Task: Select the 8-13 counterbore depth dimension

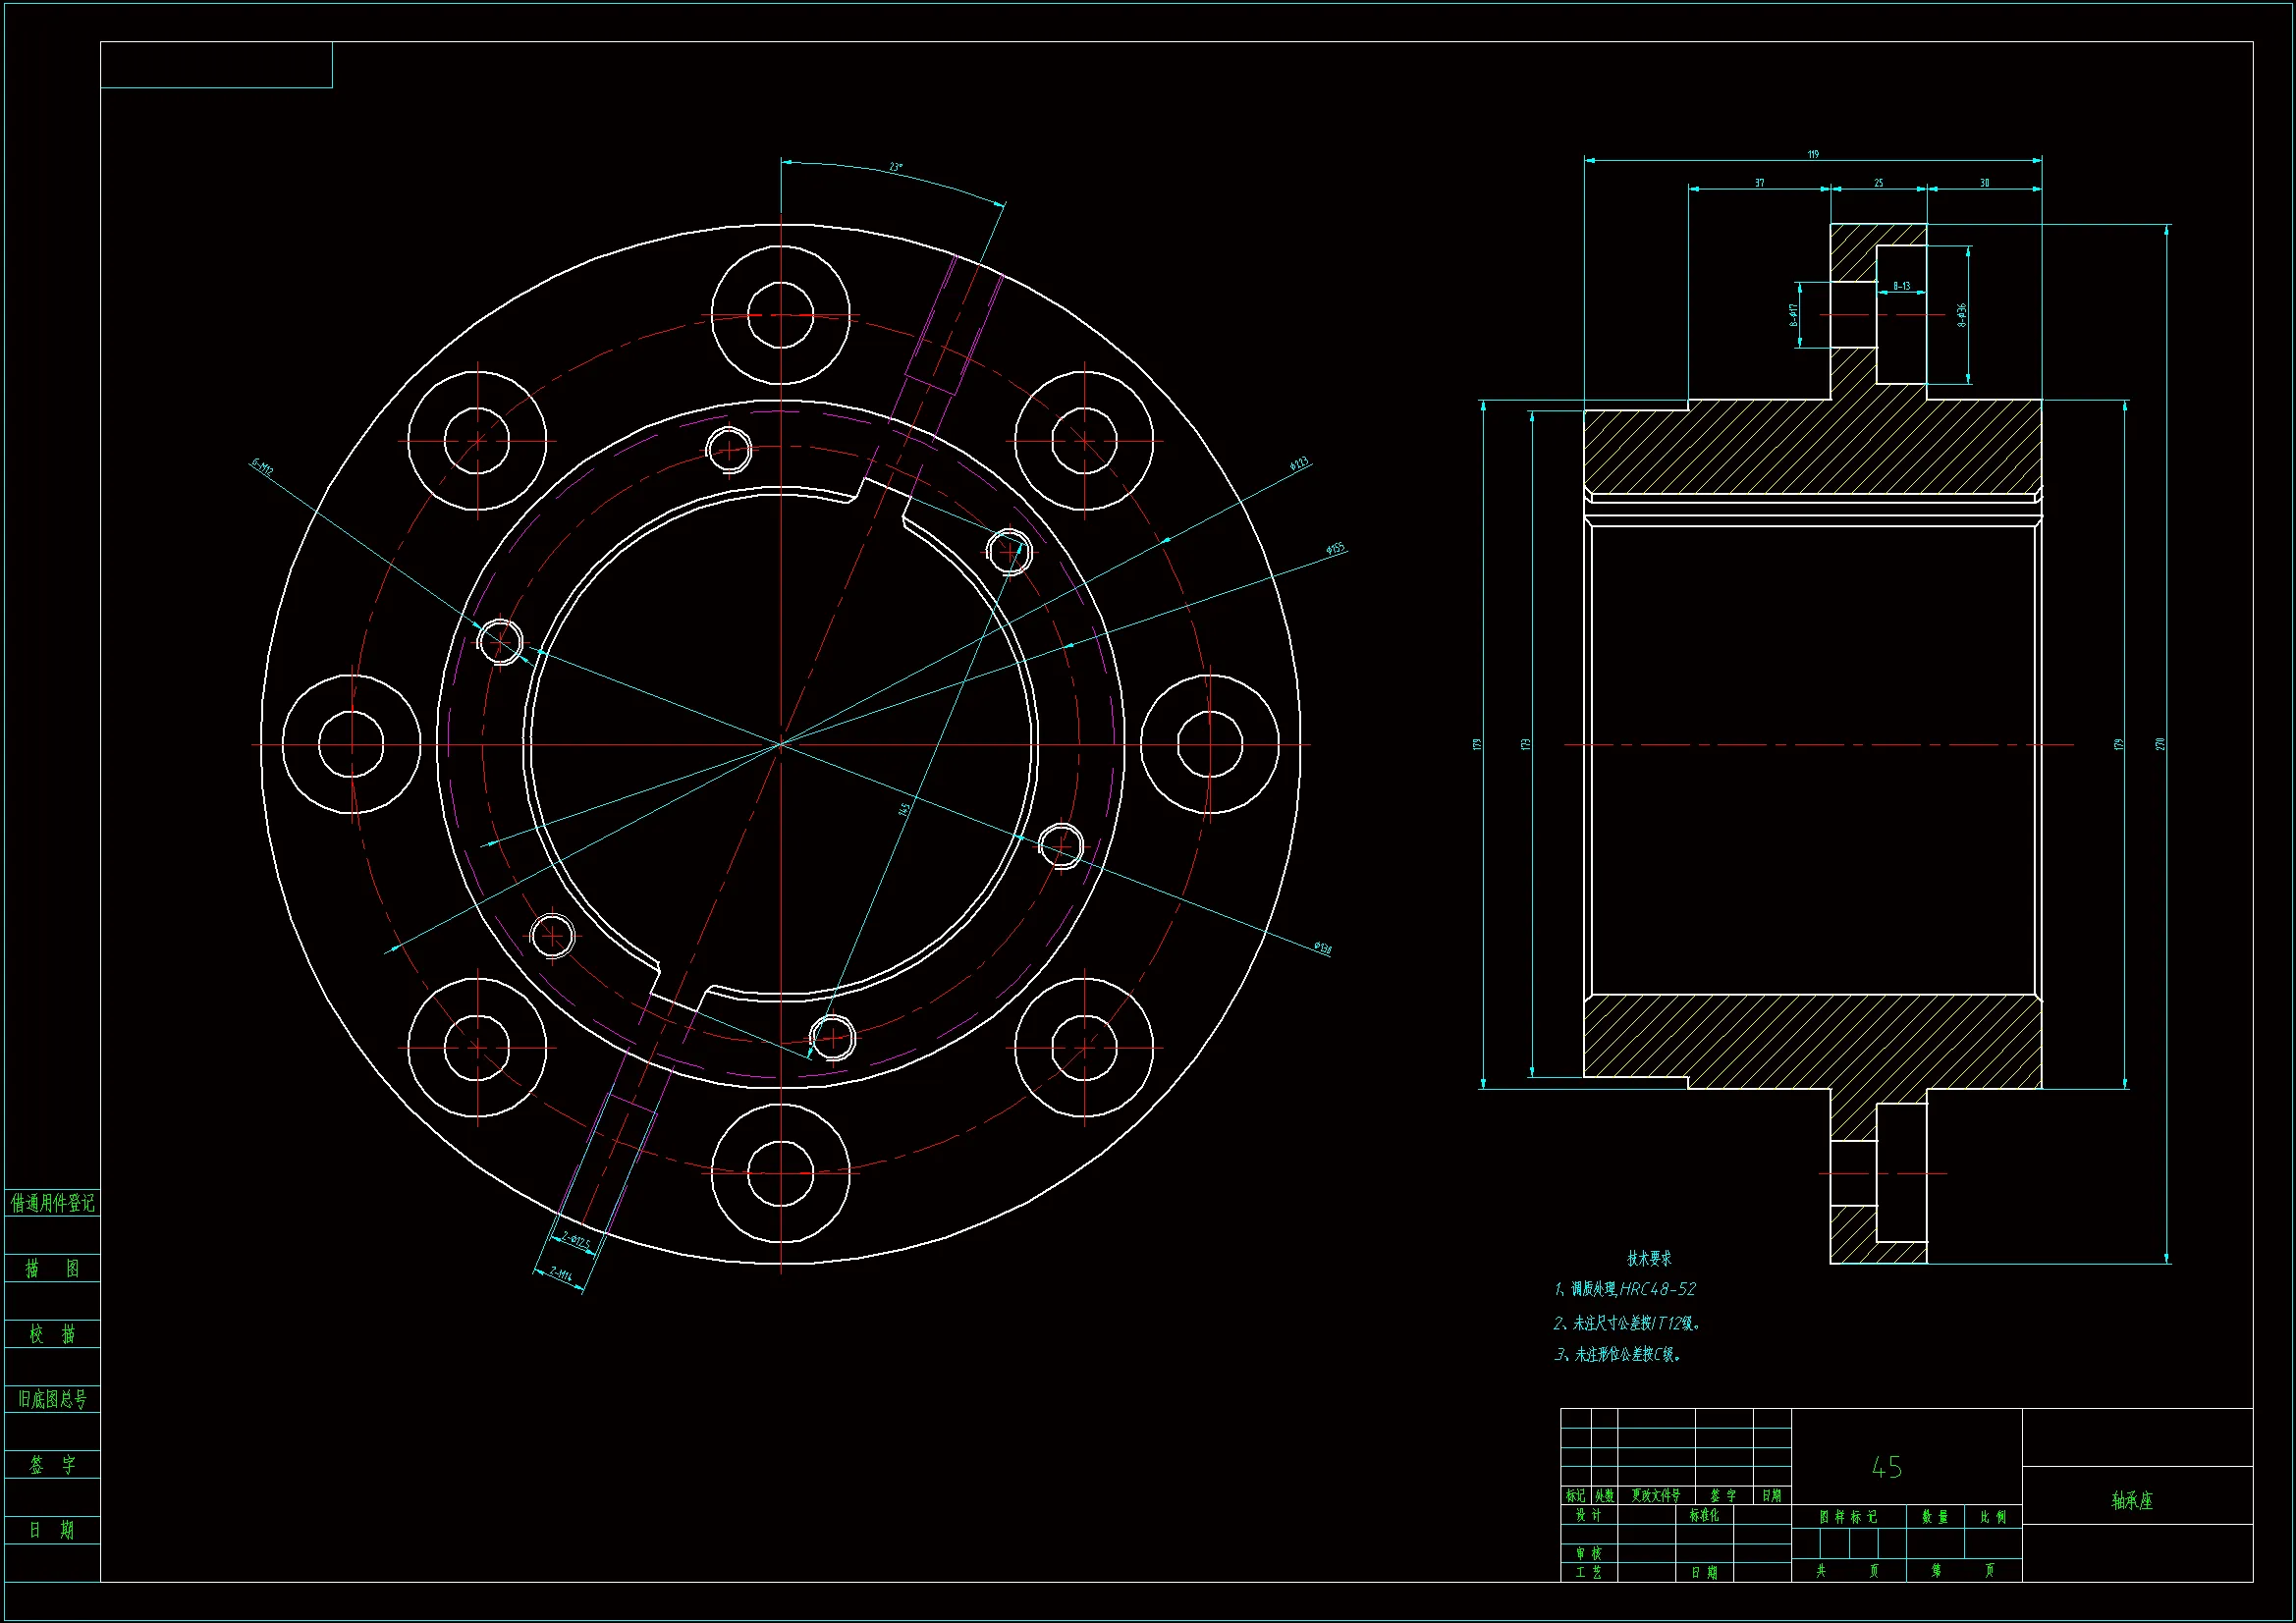Action: 1901,286
